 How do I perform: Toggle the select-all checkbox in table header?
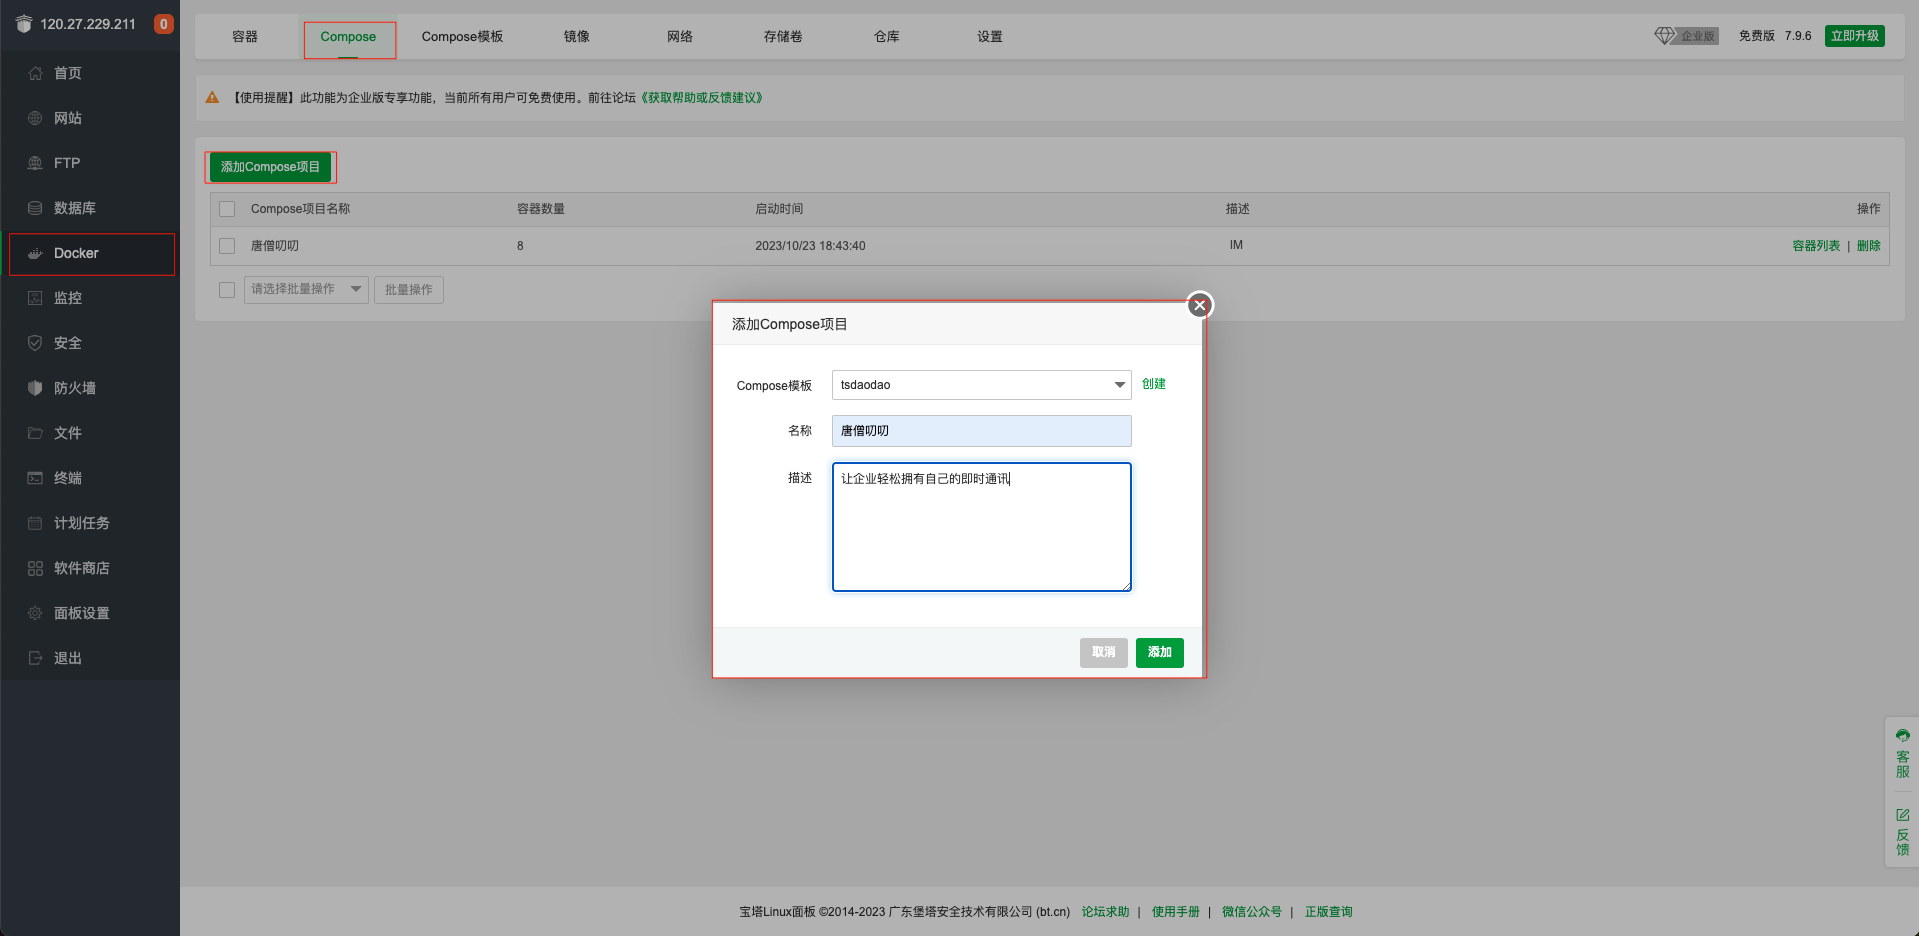[x=227, y=209]
